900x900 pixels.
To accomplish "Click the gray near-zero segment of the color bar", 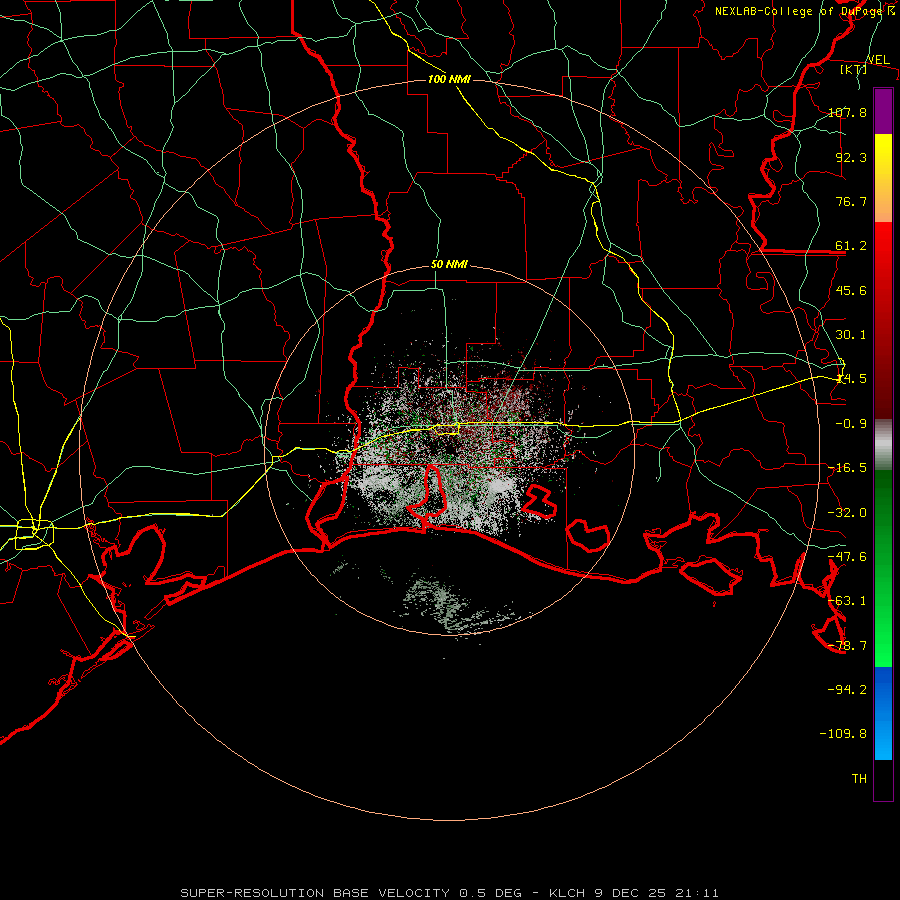I will click(x=883, y=445).
